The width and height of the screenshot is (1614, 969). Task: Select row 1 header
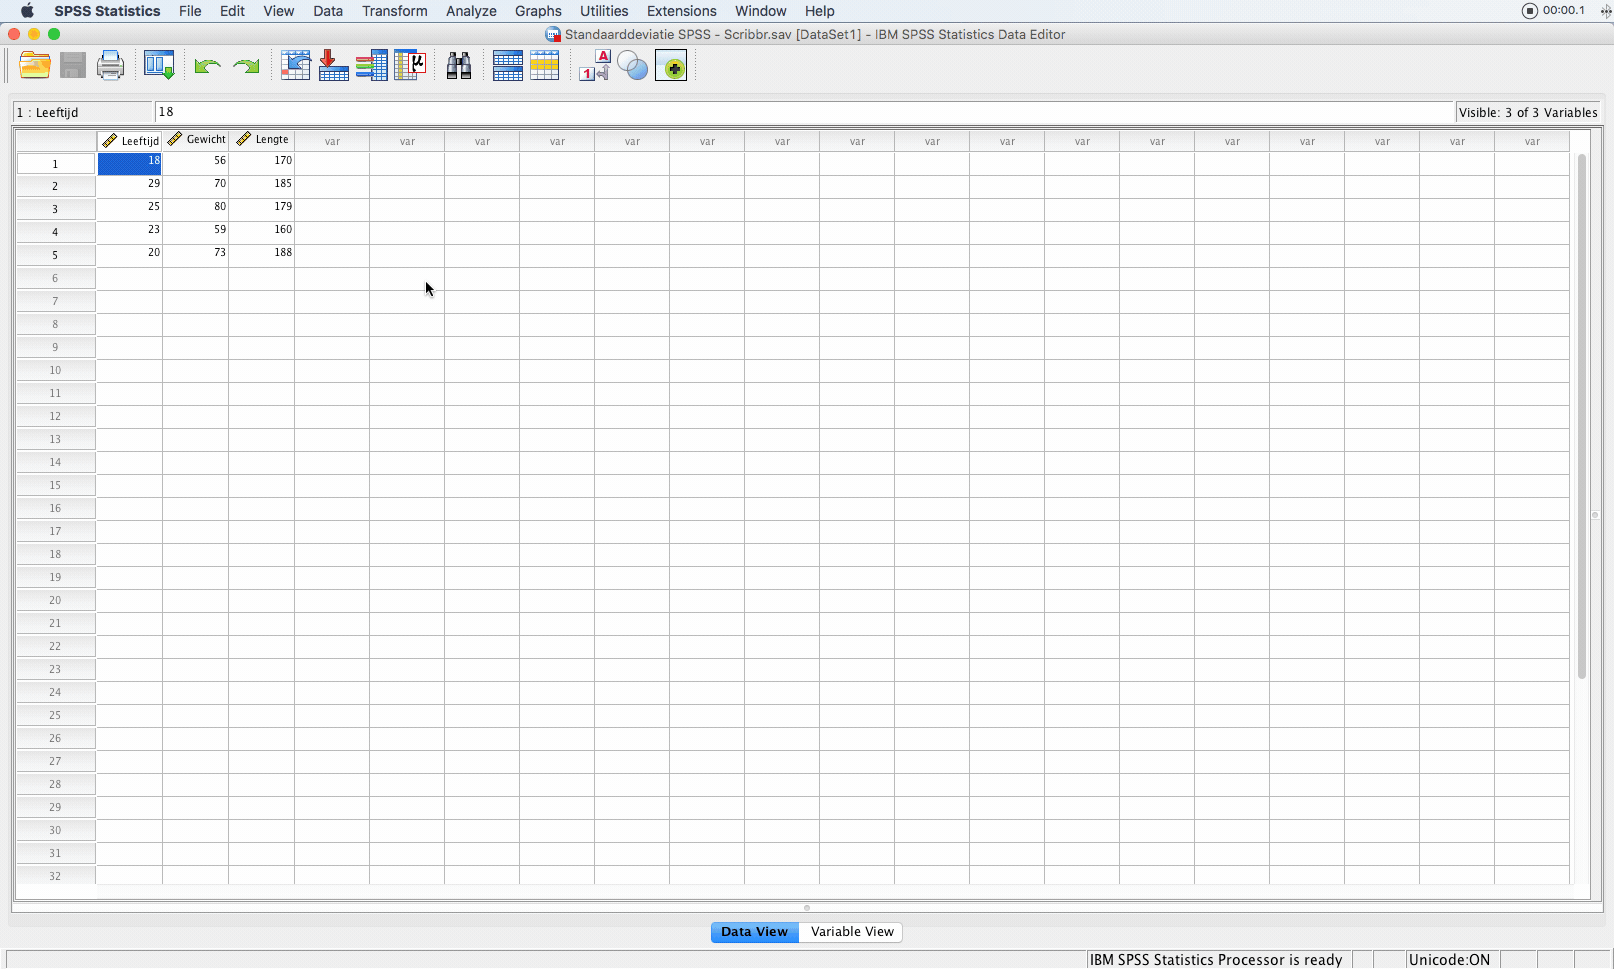click(56, 163)
